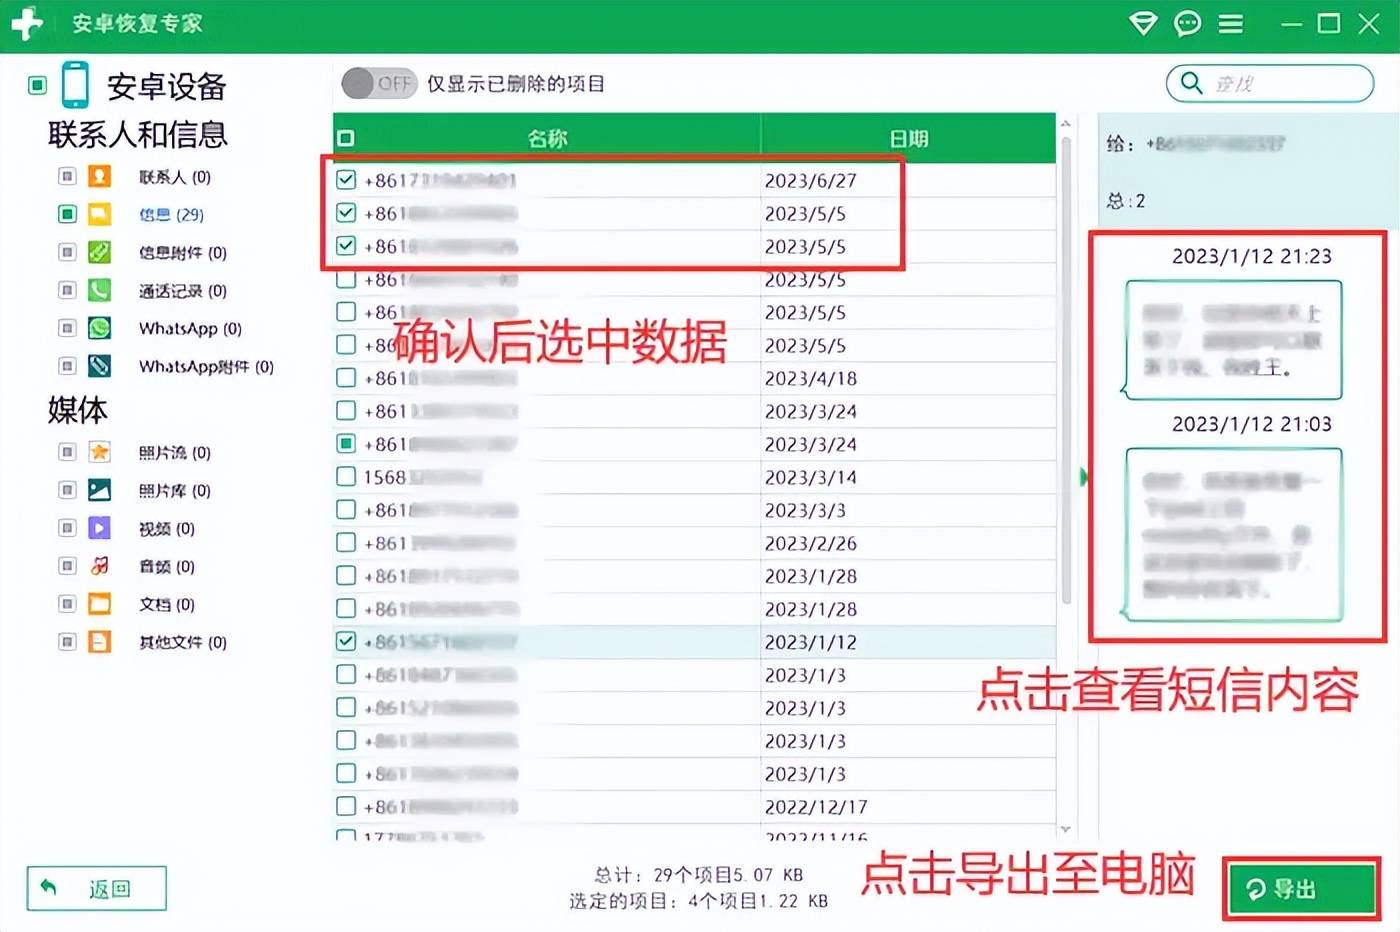Open the hamburger menu in title bar
Image resolution: width=1400 pixels, height=932 pixels.
pos(1231,23)
